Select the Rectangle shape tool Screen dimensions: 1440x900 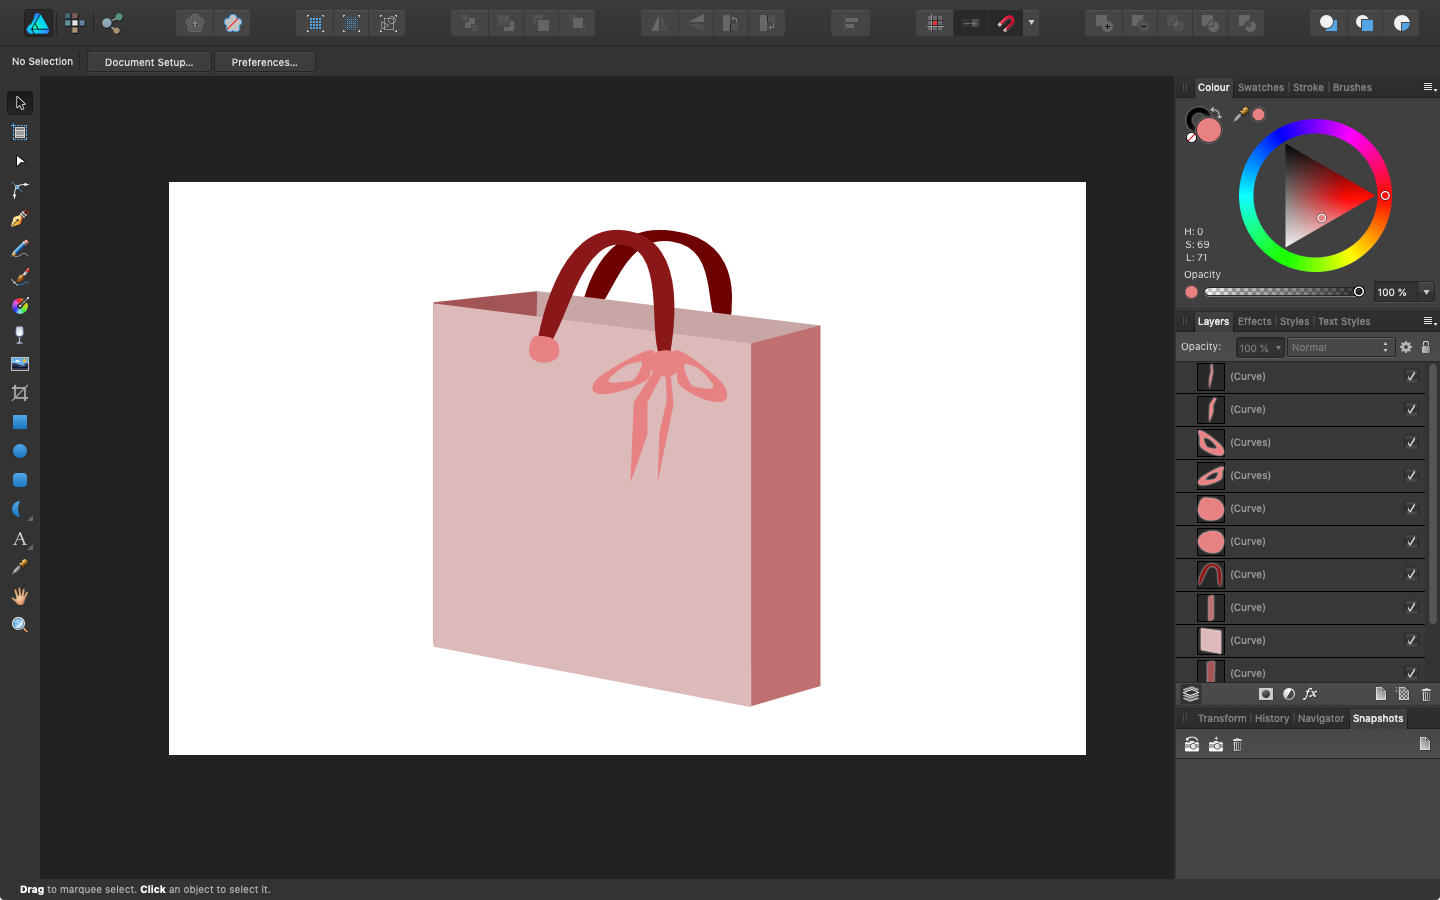(20, 422)
